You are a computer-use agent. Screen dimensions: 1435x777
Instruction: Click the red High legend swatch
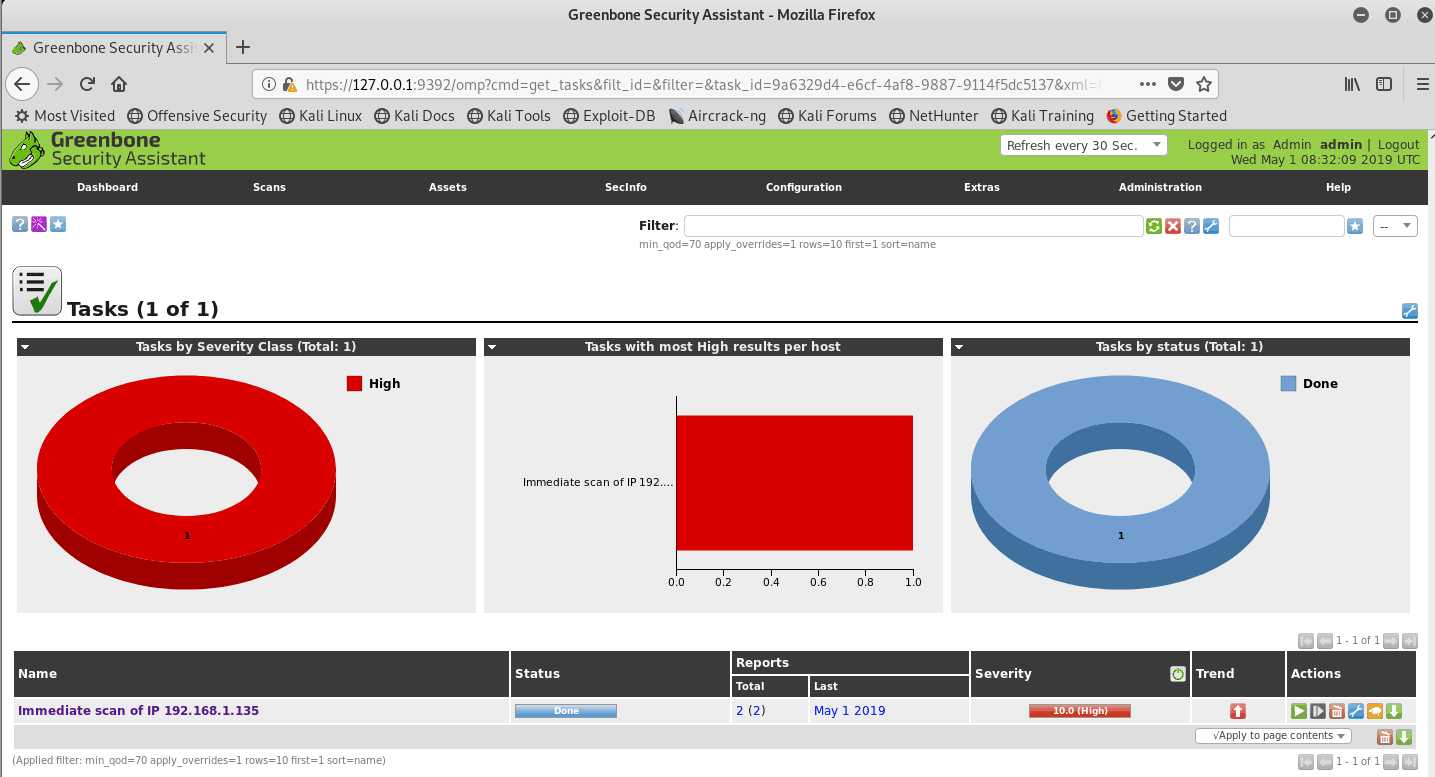pyautogui.click(x=354, y=383)
